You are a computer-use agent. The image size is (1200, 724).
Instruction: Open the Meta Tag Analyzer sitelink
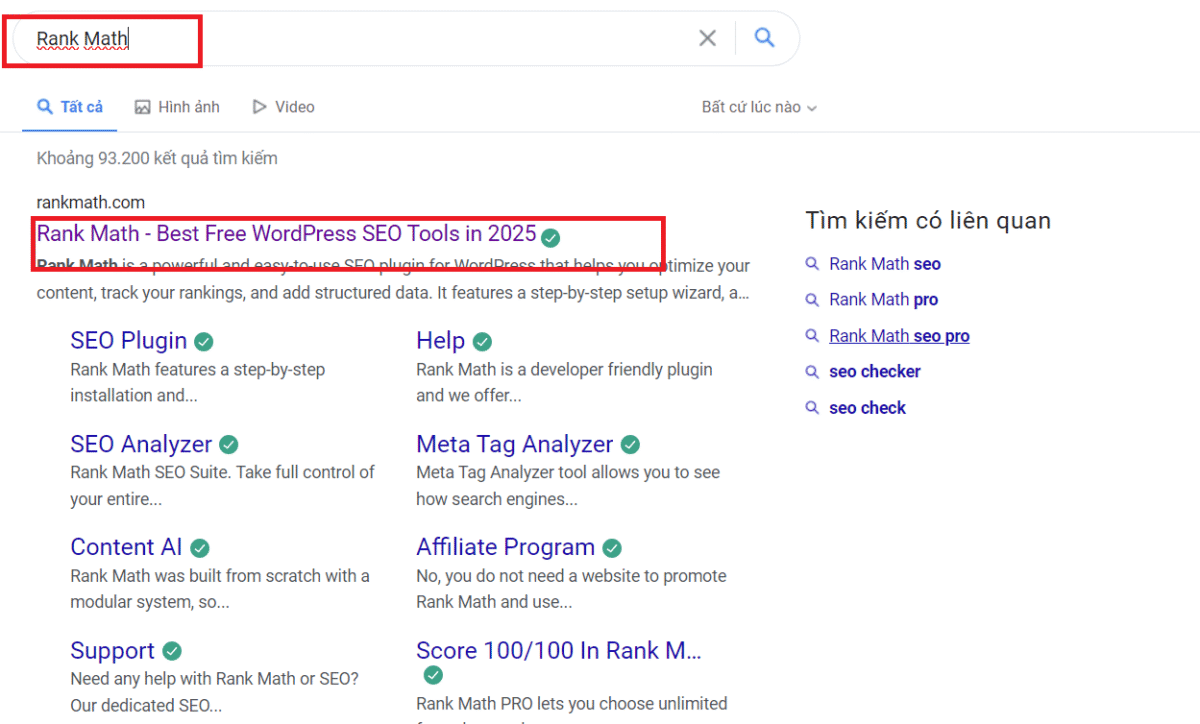pyautogui.click(x=514, y=444)
